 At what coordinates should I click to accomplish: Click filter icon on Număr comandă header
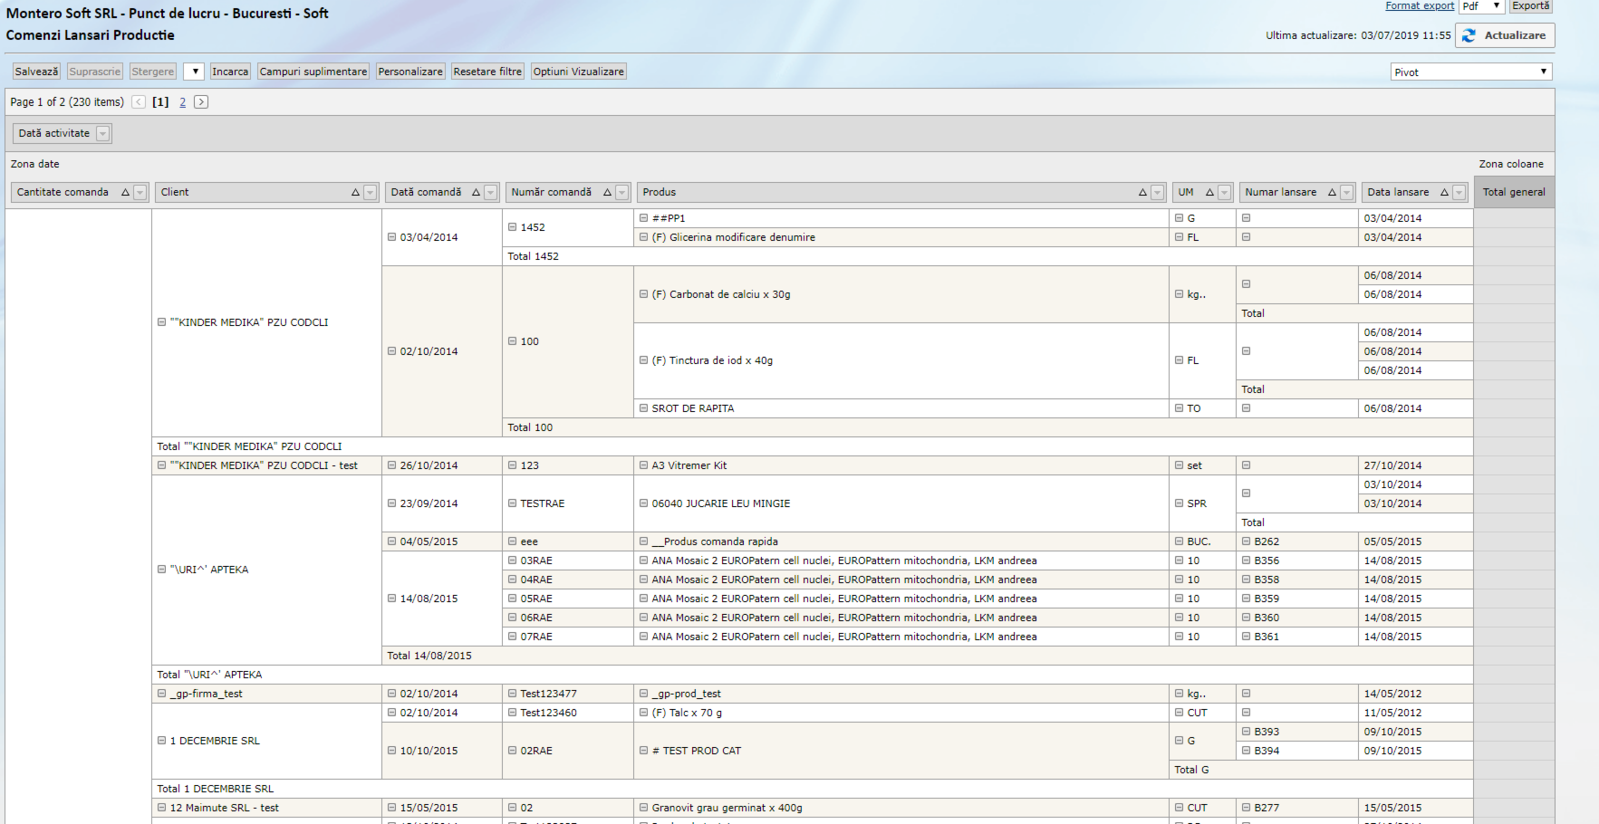(622, 193)
